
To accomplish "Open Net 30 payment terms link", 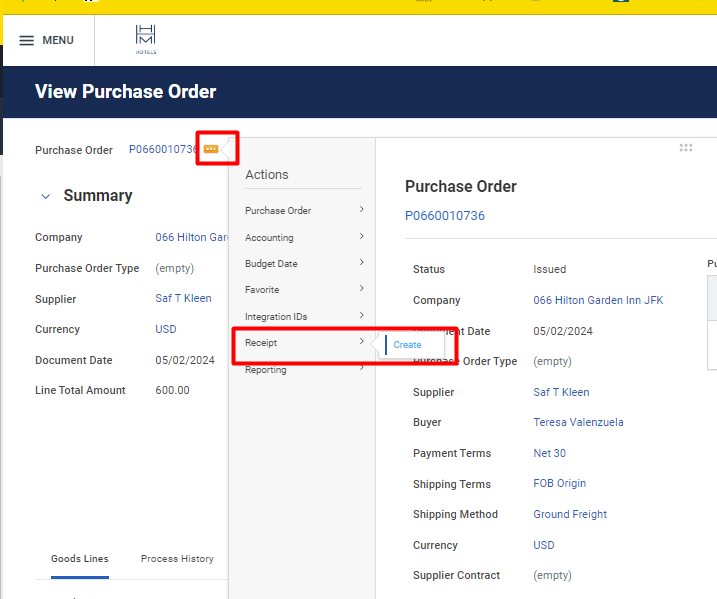I will (549, 453).
